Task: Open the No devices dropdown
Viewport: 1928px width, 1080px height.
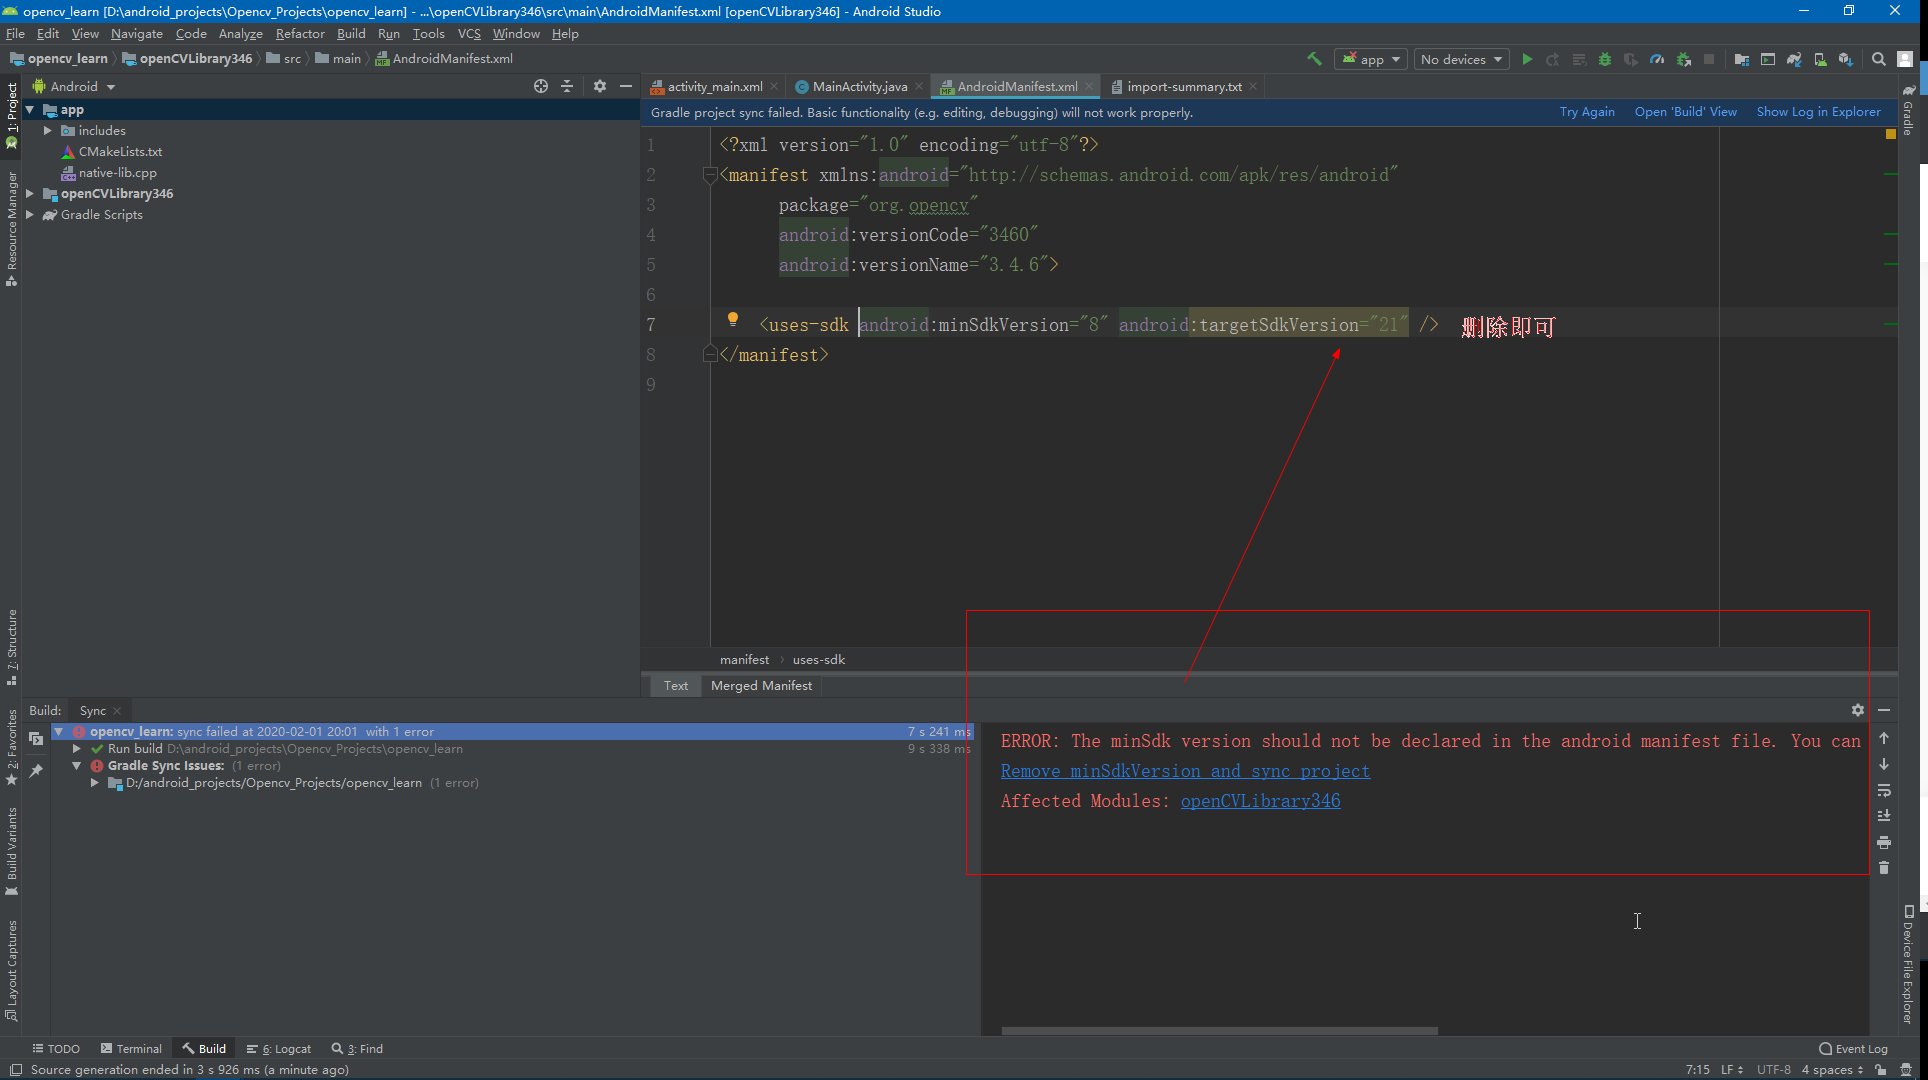Action: 1461,59
